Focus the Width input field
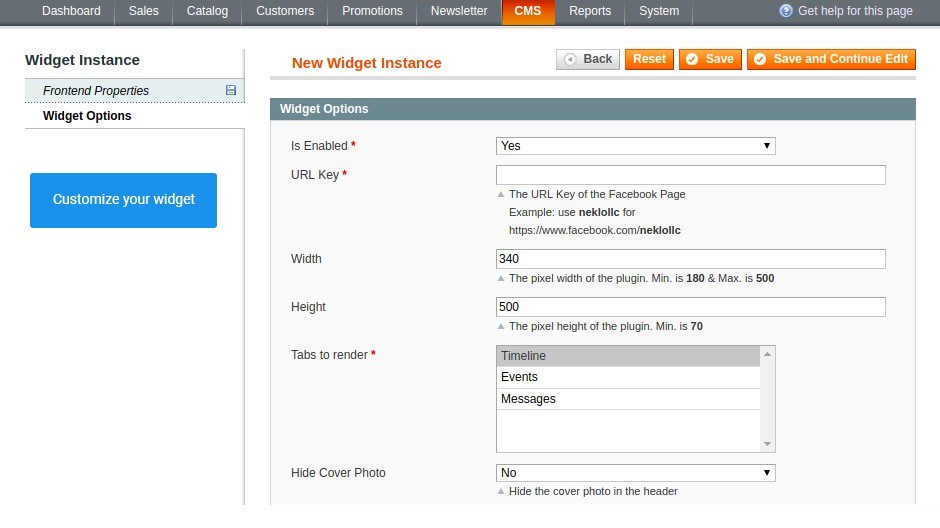 coord(691,259)
